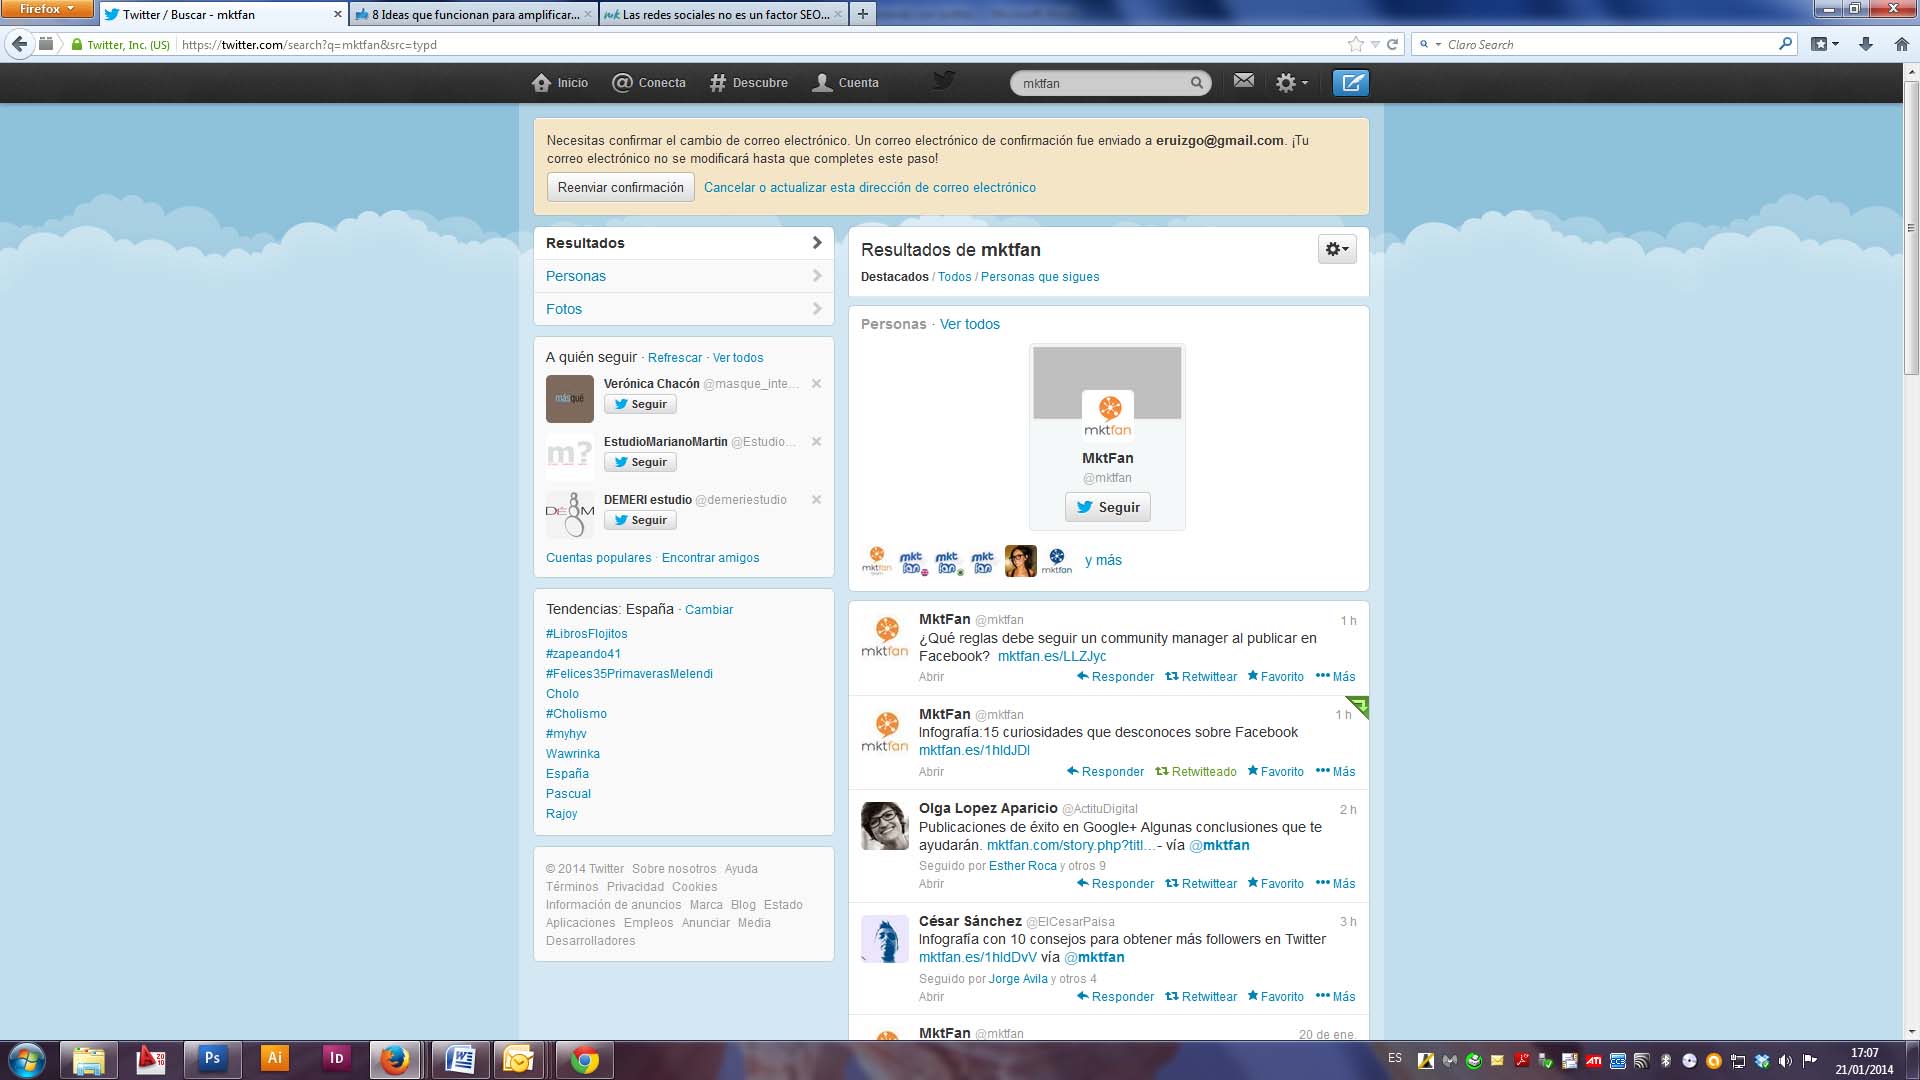Switch to the Descubre tab
This screenshot has width=1920, height=1080.
(748, 83)
